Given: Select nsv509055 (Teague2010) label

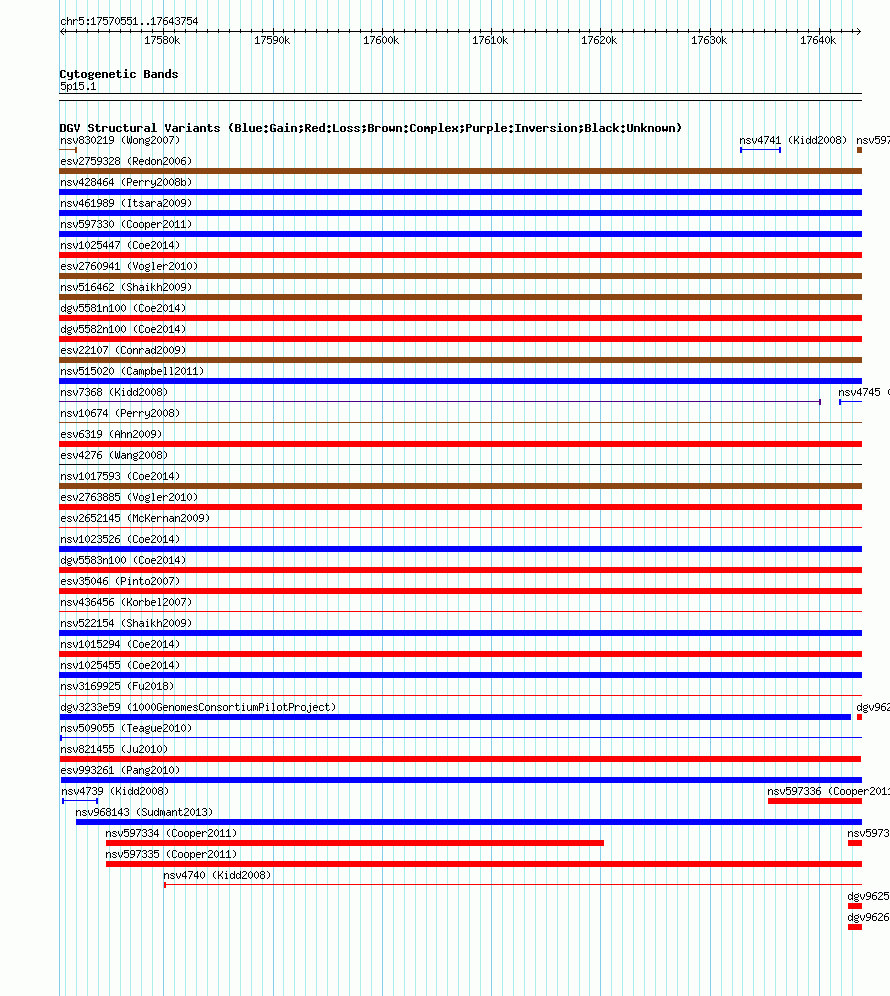Looking at the screenshot, I should [126, 727].
